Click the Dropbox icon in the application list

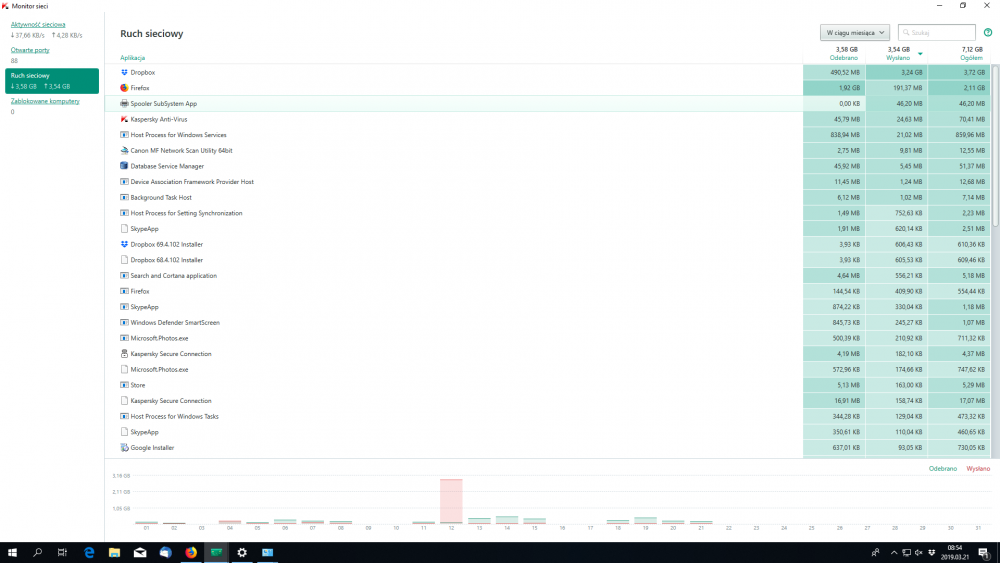click(x=124, y=72)
